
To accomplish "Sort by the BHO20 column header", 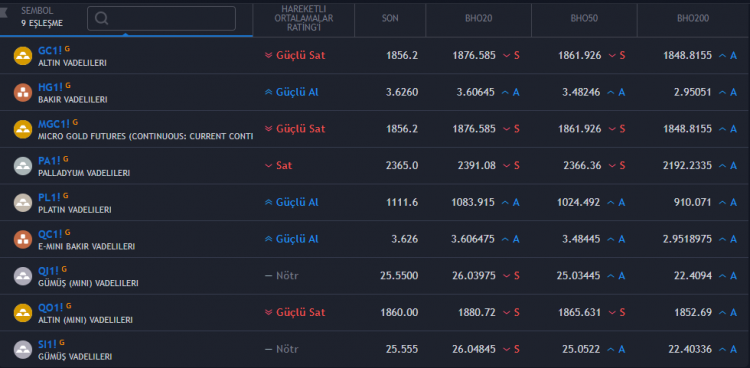I will pos(478,19).
